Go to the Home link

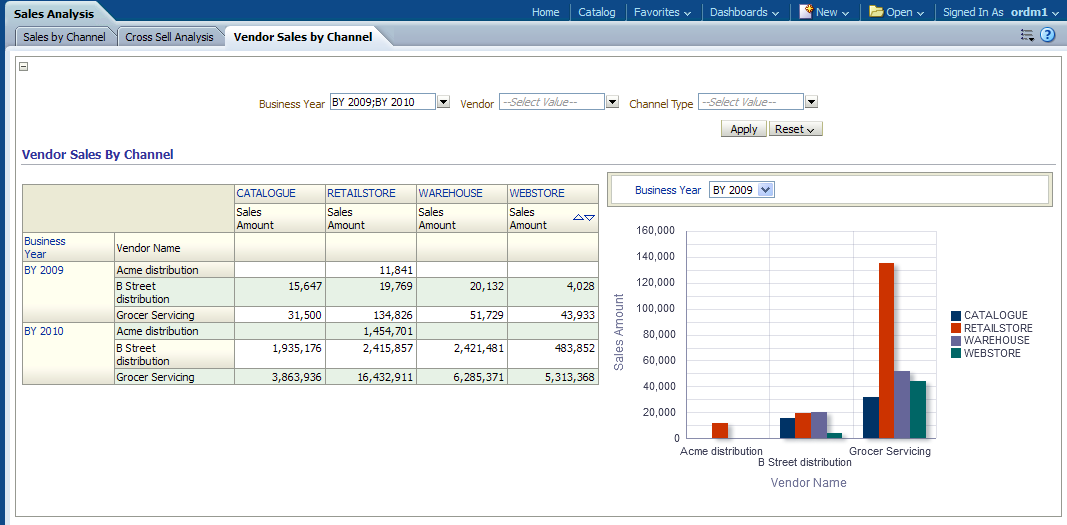[546, 12]
